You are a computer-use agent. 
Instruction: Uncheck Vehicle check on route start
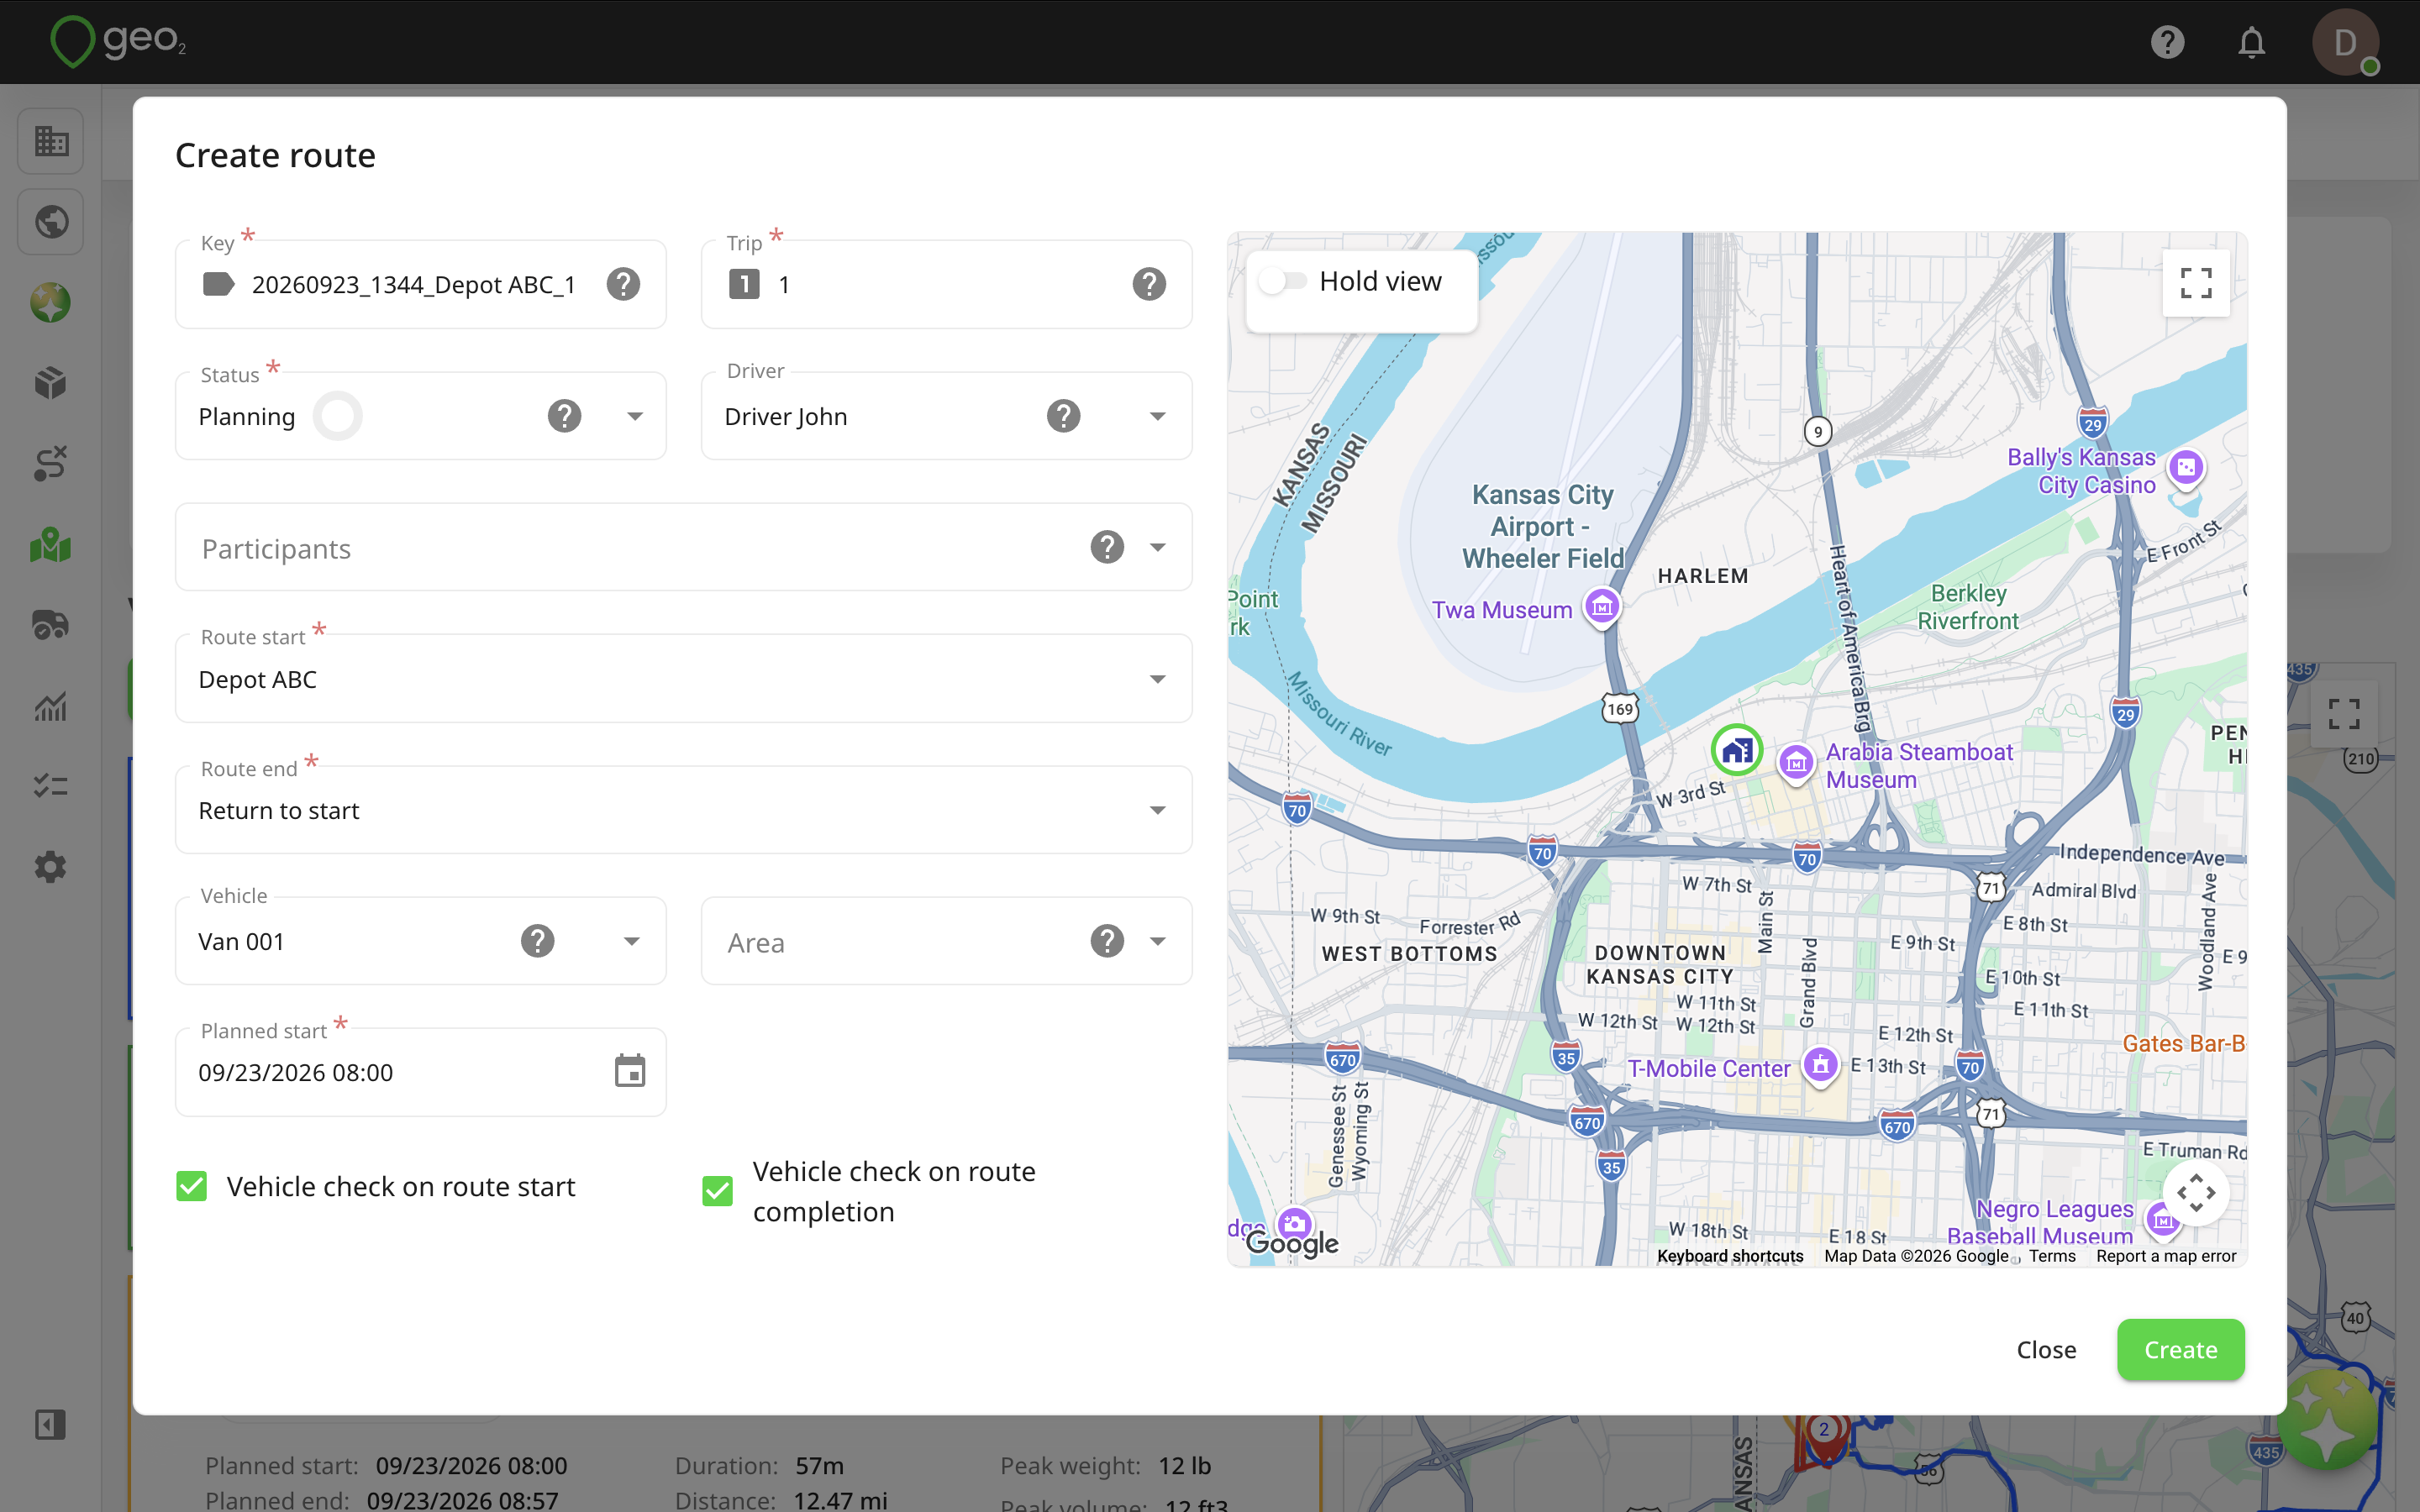tap(191, 1186)
